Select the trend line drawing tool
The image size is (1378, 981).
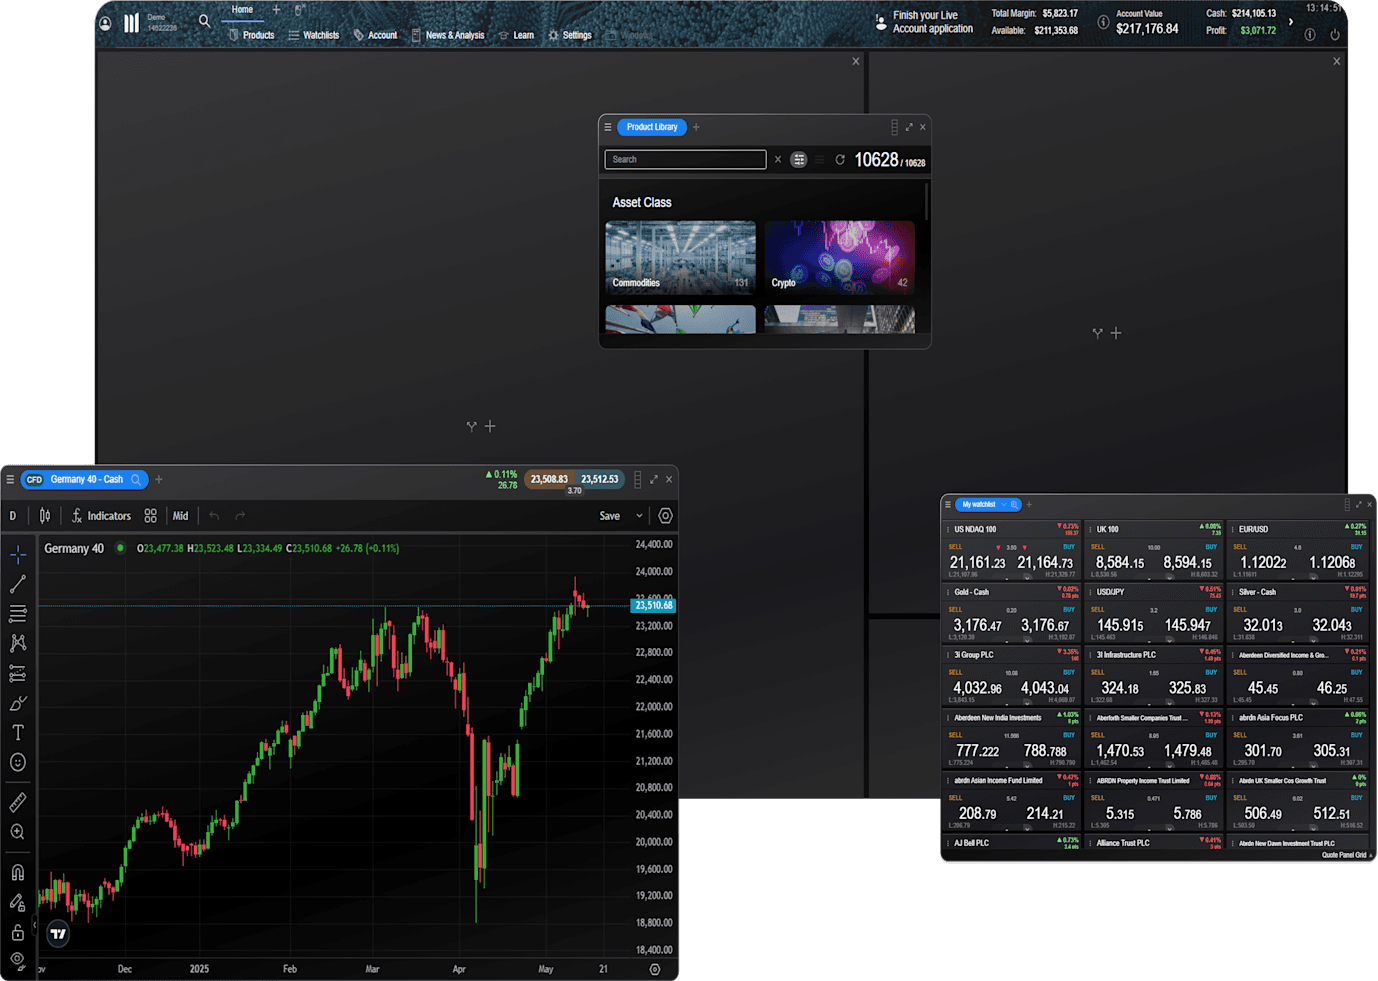(x=18, y=584)
